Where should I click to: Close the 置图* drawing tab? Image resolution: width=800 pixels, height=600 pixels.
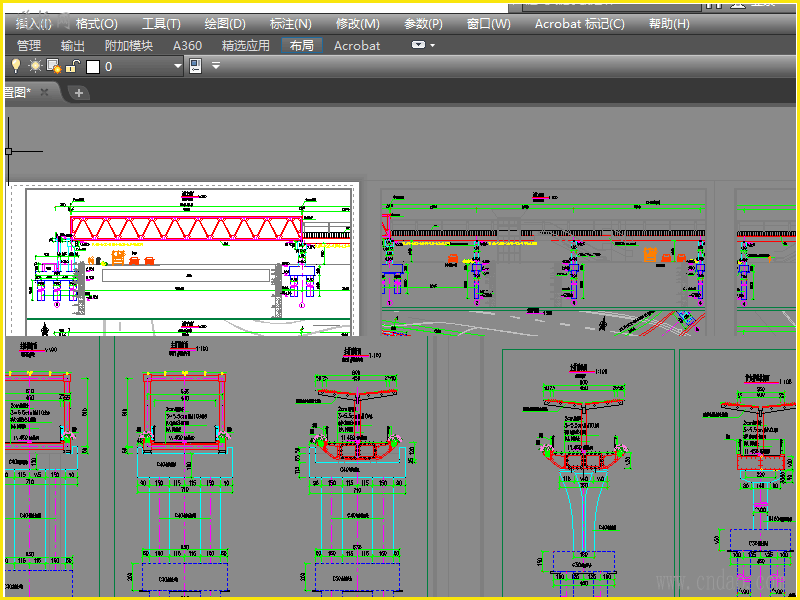[x=44, y=92]
